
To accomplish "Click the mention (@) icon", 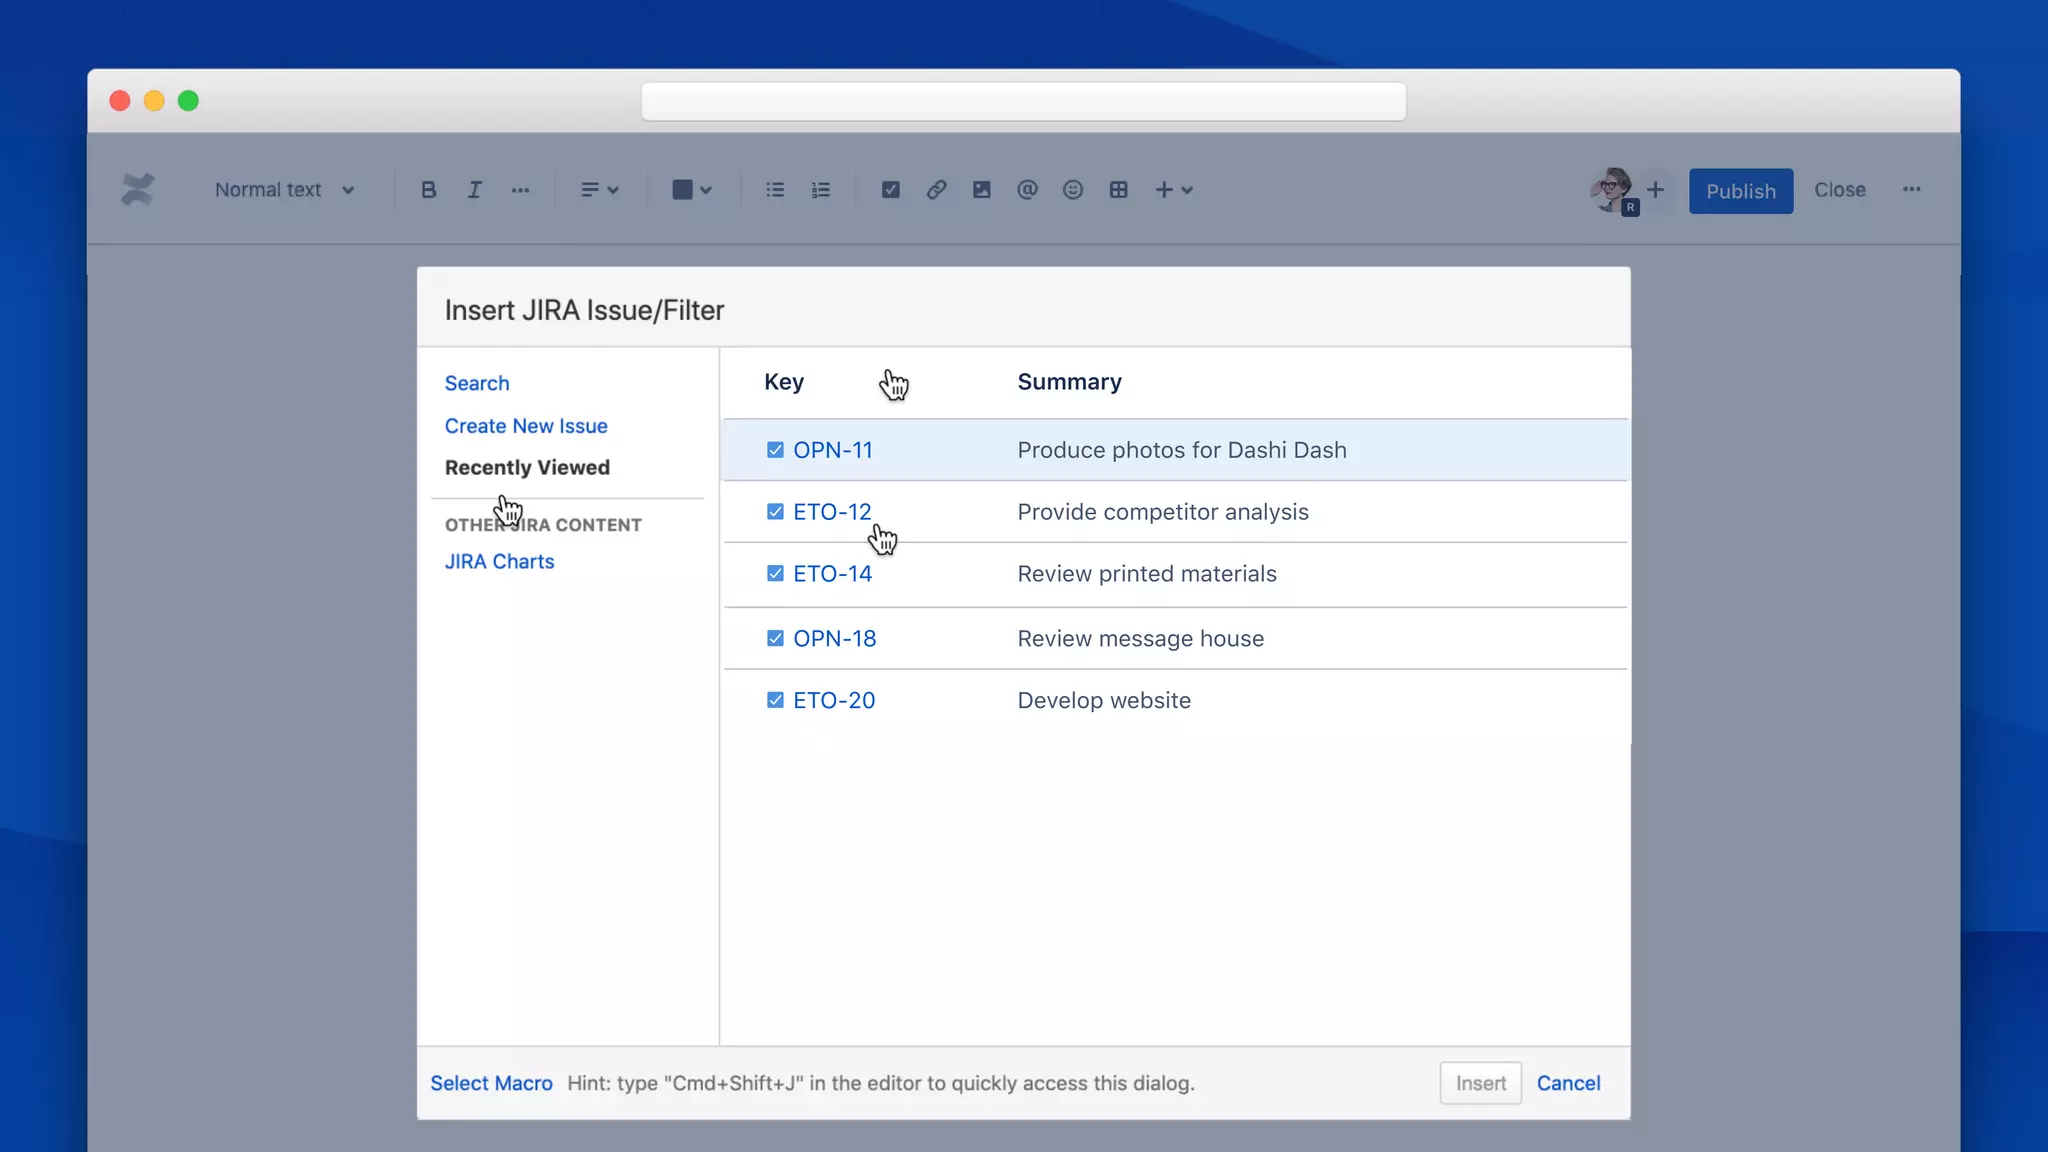I will (x=1027, y=190).
